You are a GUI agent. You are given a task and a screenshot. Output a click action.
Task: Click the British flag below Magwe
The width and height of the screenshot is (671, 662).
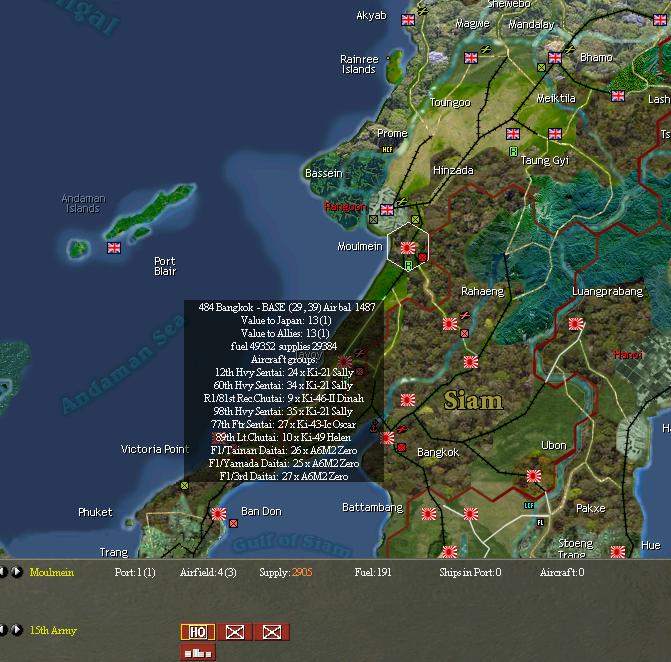(x=471, y=58)
